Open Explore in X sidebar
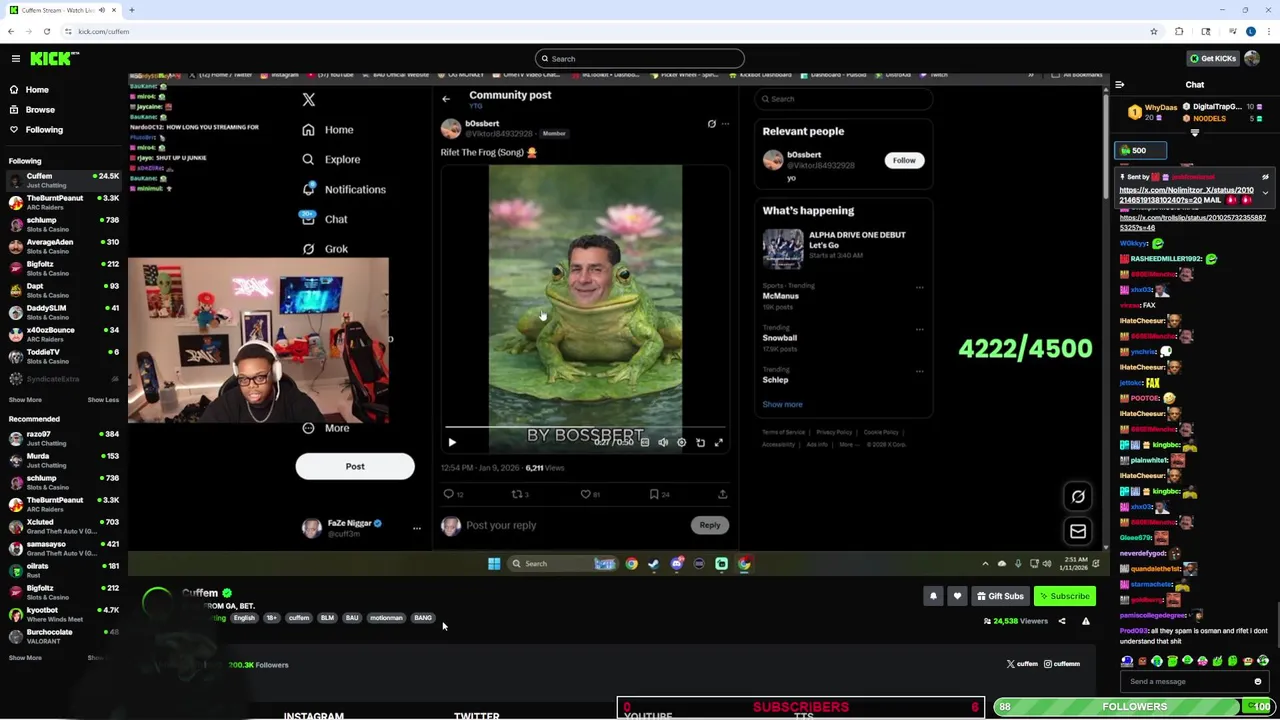Viewport: 1280px width, 720px height. click(x=331, y=160)
